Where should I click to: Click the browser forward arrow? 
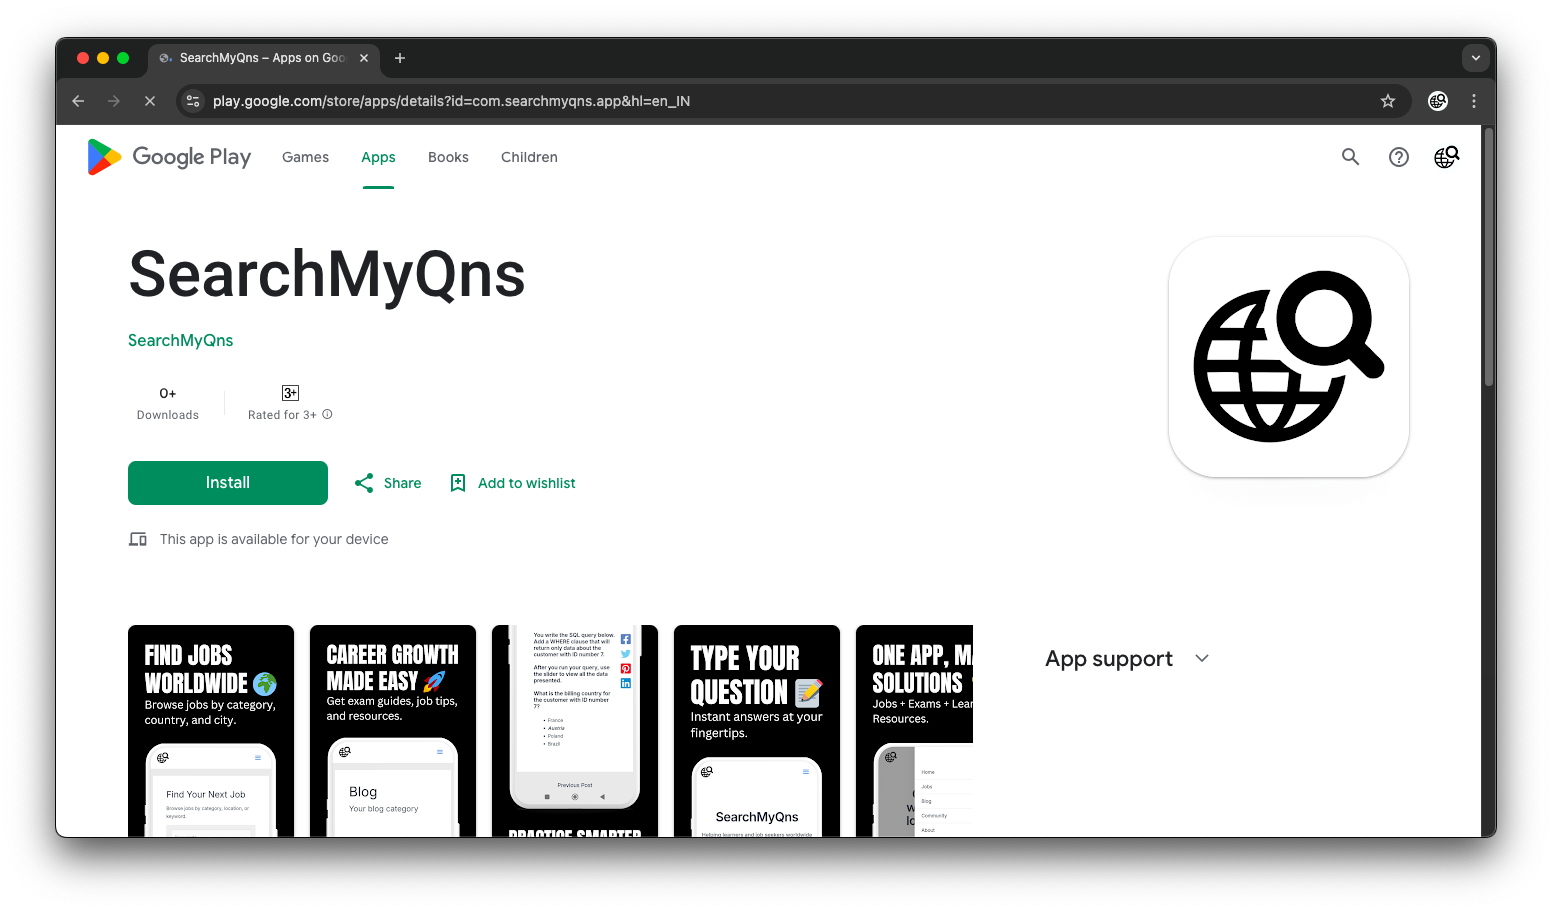click(x=114, y=101)
